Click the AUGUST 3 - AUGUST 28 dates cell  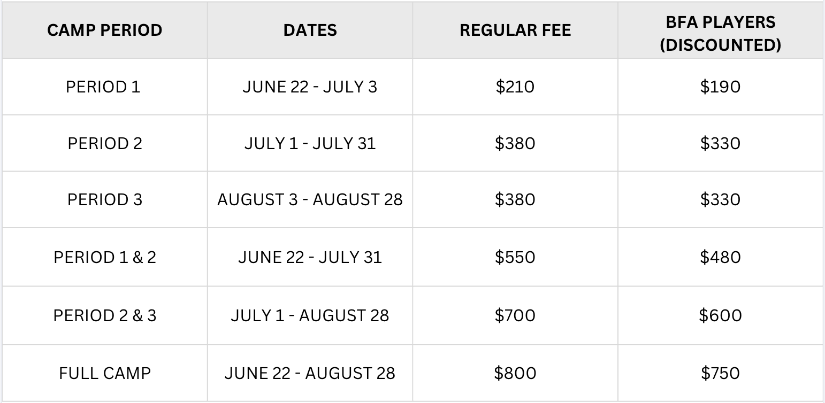(x=310, y=199)
